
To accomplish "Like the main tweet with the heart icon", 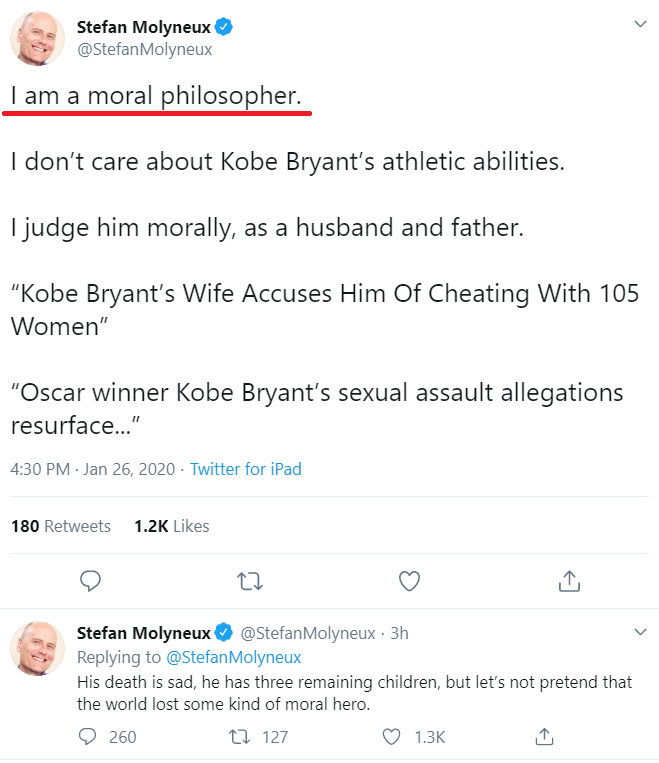I will [x=409, y=580].
